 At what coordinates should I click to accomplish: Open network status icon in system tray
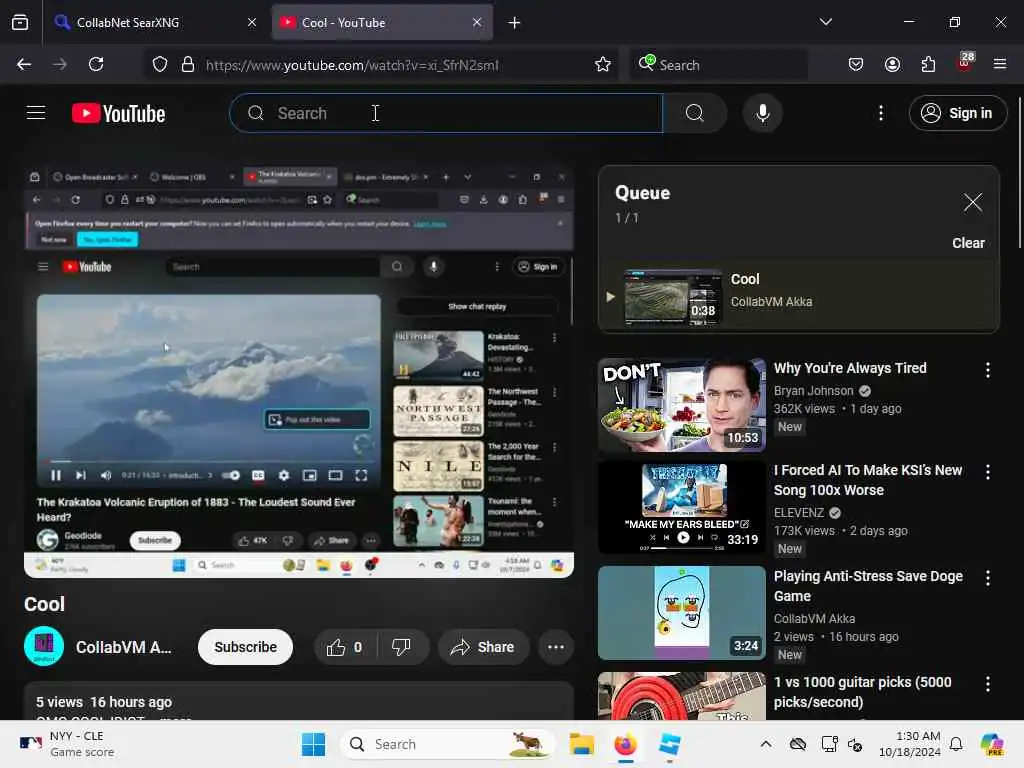coord(829,744)
